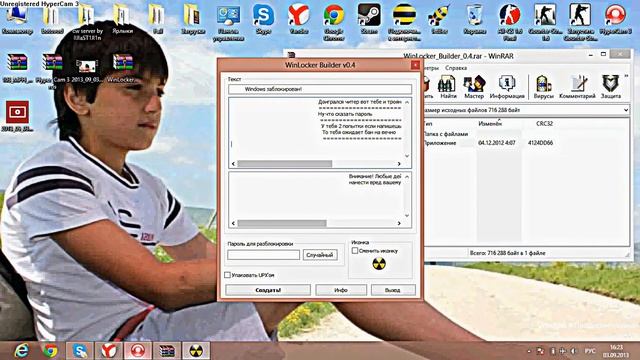The height and width of the screenshot is (360, 640).
Task: Open the Защита tool in WinRAR
Action: click(611, 87)
